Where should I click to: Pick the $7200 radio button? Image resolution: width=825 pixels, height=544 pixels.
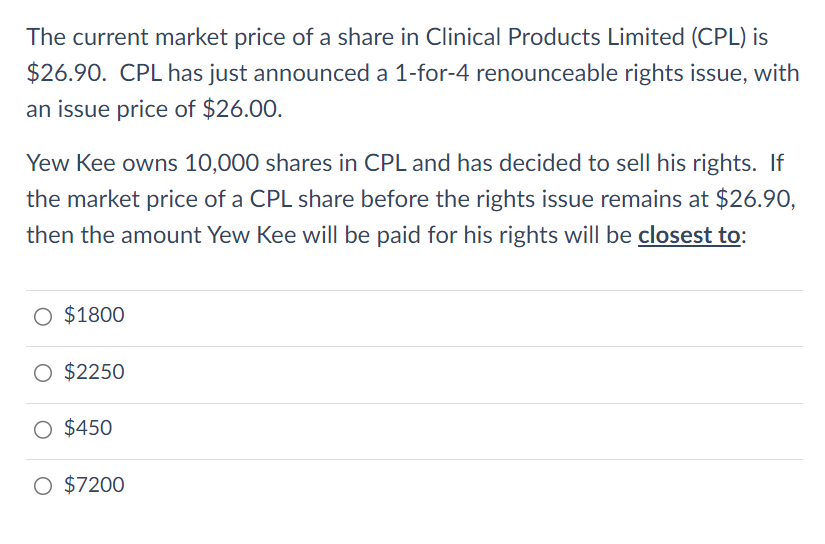point(43,486)
